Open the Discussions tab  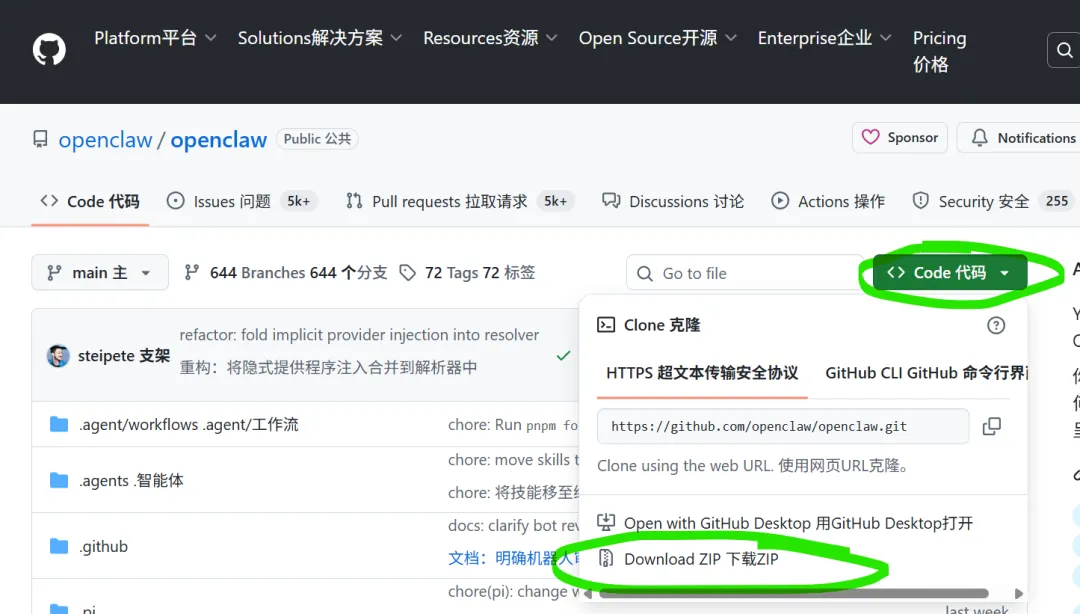click(x=673, y=201)
